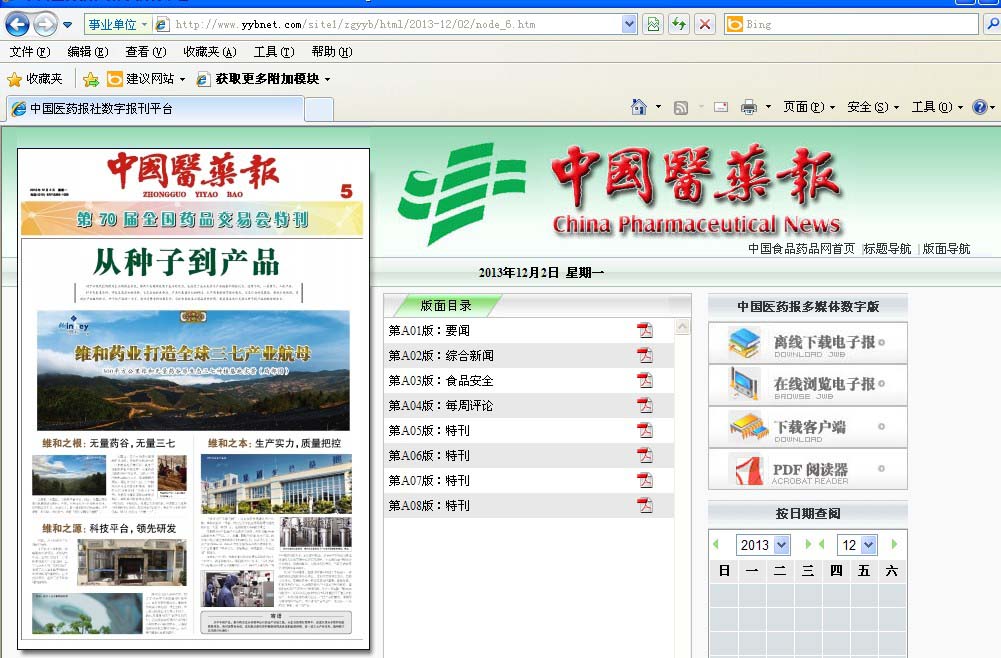Open the year 2013 dropdown
Viewport: 1001px width, 658px height.
point(764,545)
